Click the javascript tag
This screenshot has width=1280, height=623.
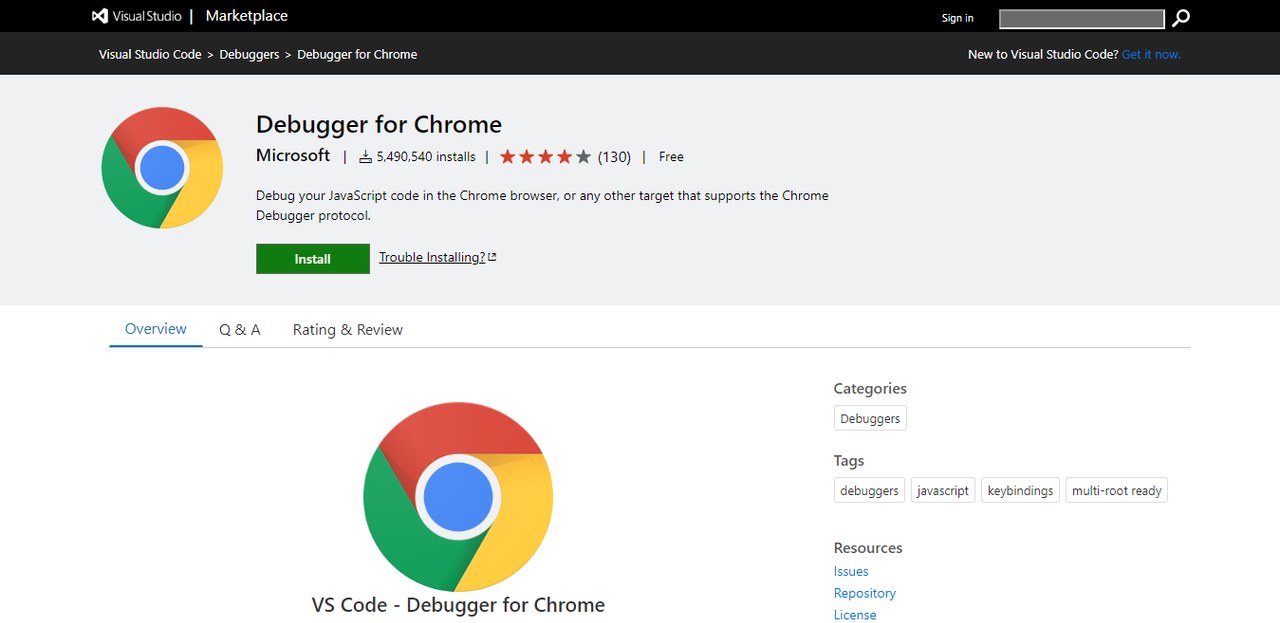click(x=943, y=490)
